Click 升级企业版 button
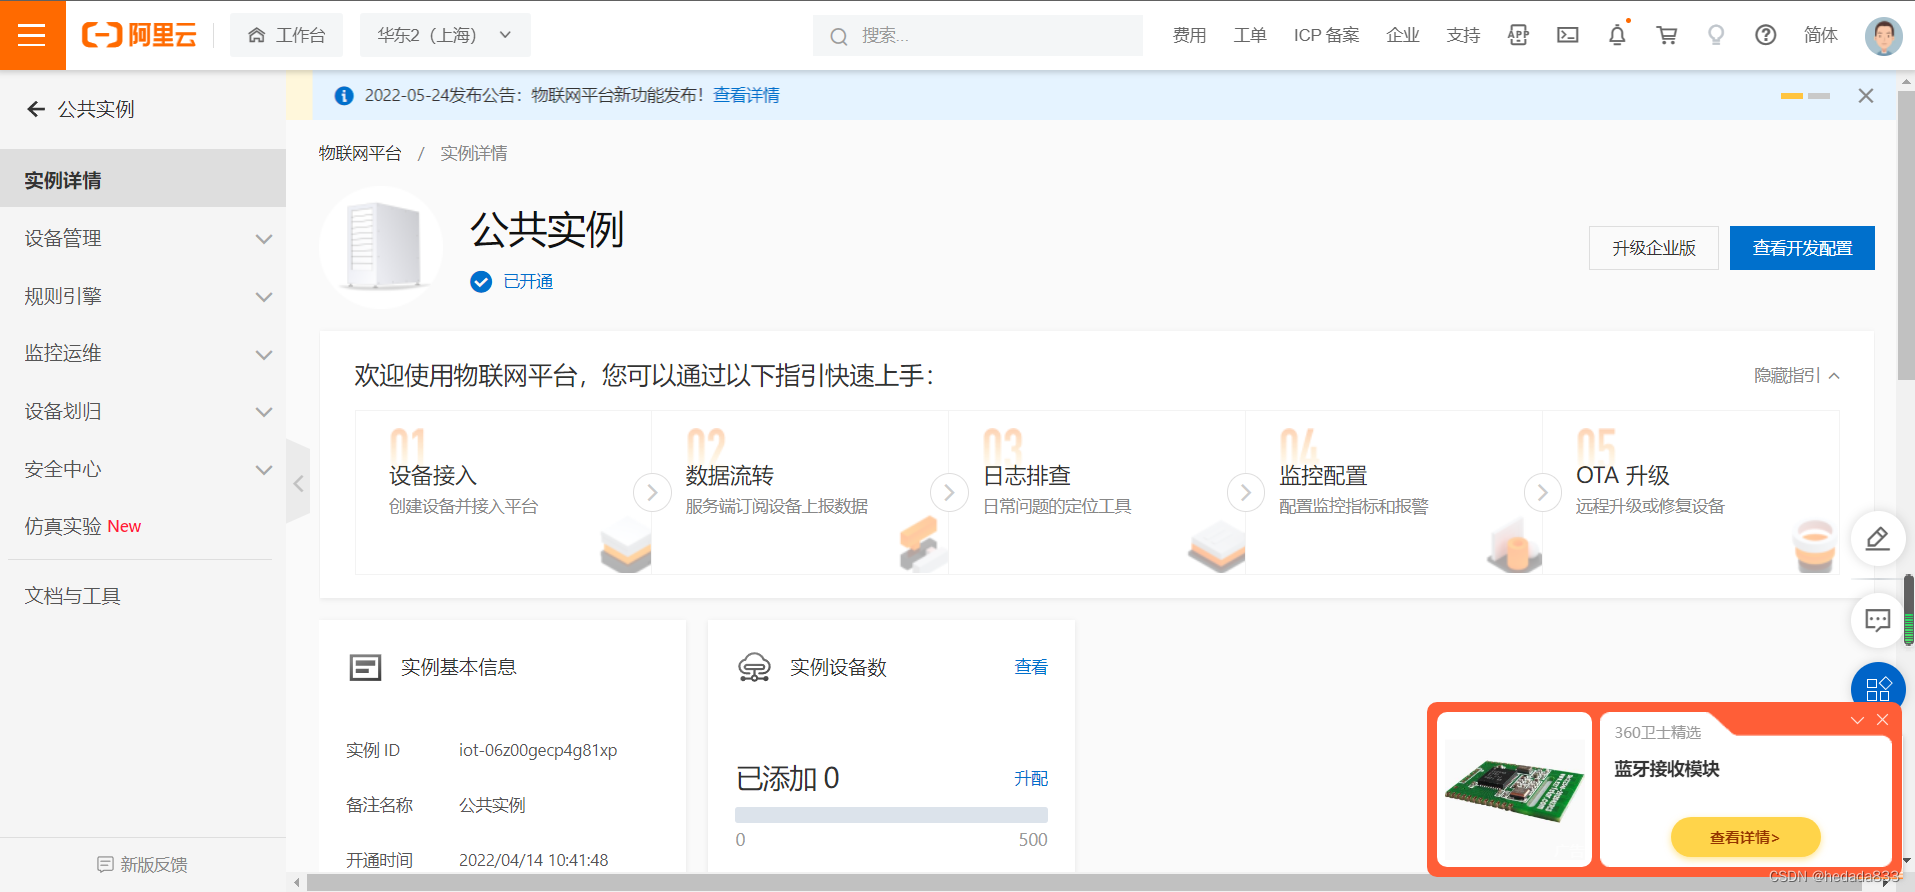1915x892 pixels. click(1654, 248)
